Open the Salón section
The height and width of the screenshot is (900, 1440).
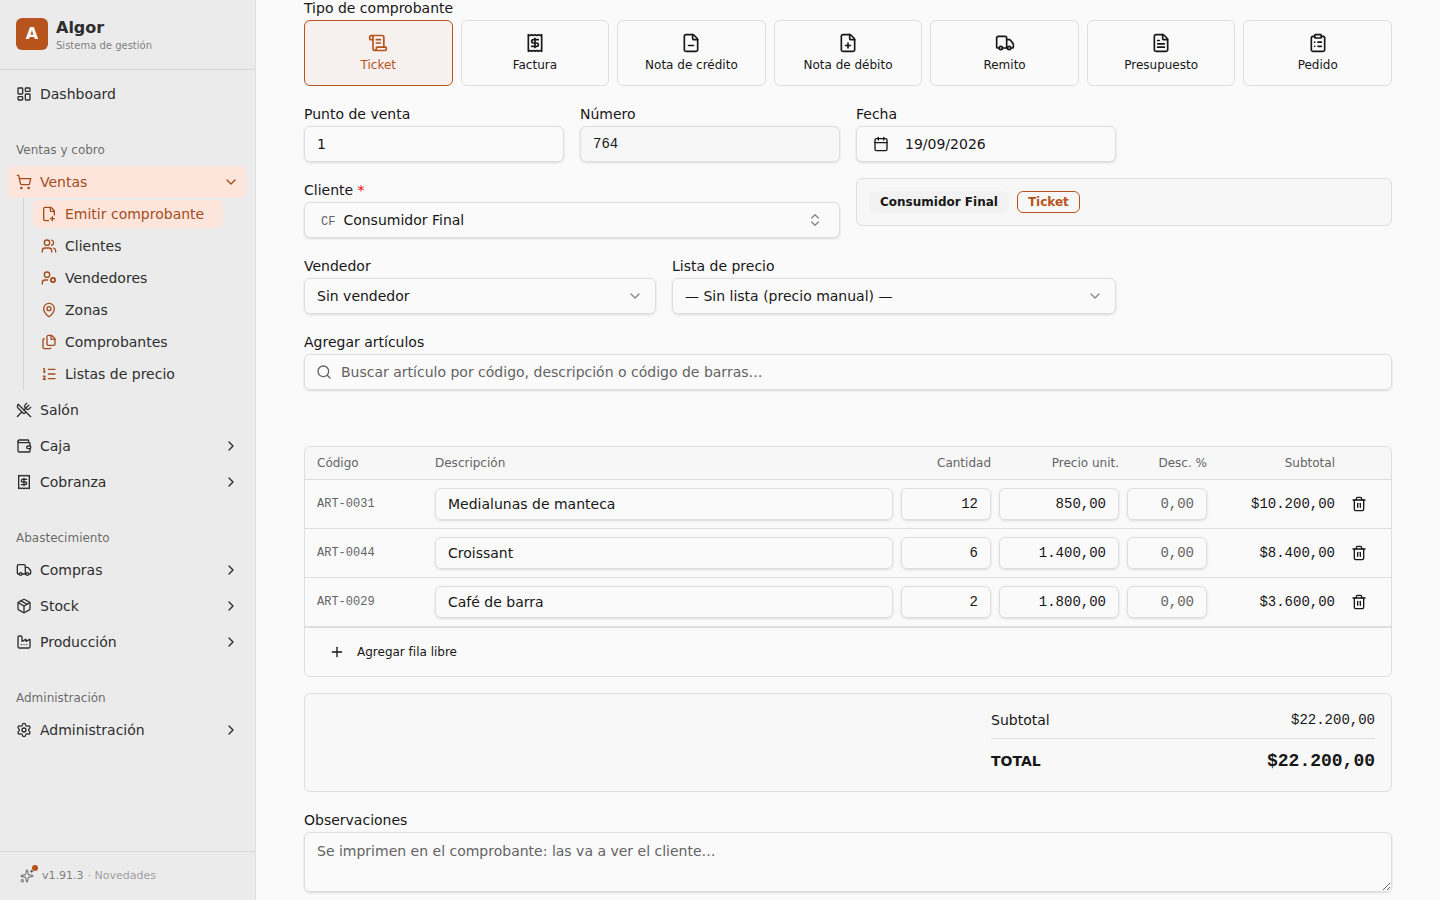click(127, 410)
